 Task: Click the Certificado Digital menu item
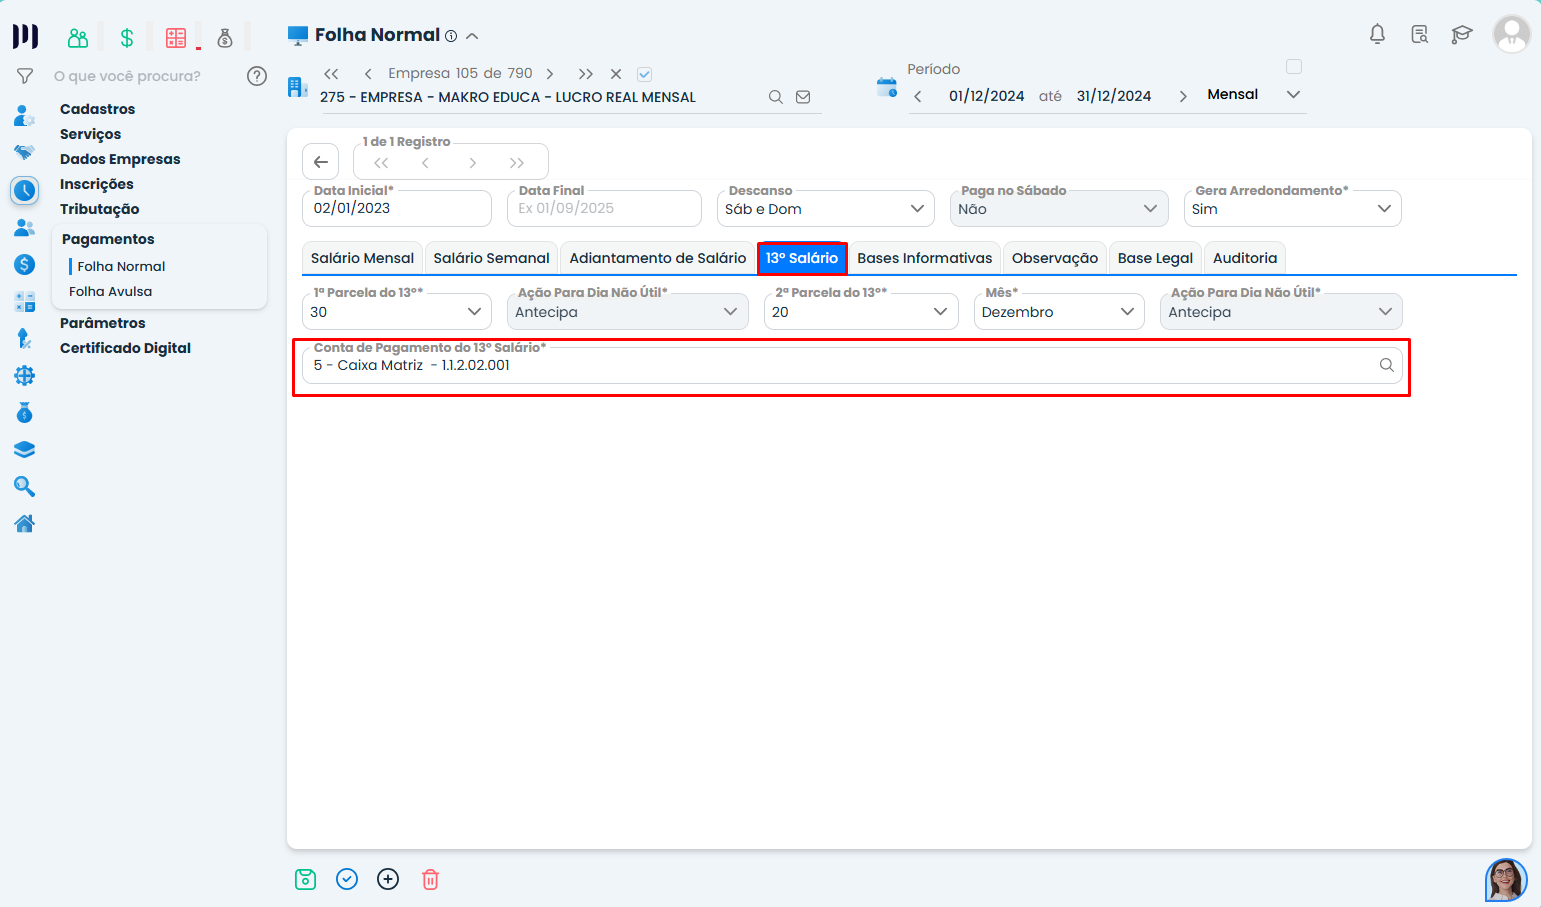tap(125, 348)
